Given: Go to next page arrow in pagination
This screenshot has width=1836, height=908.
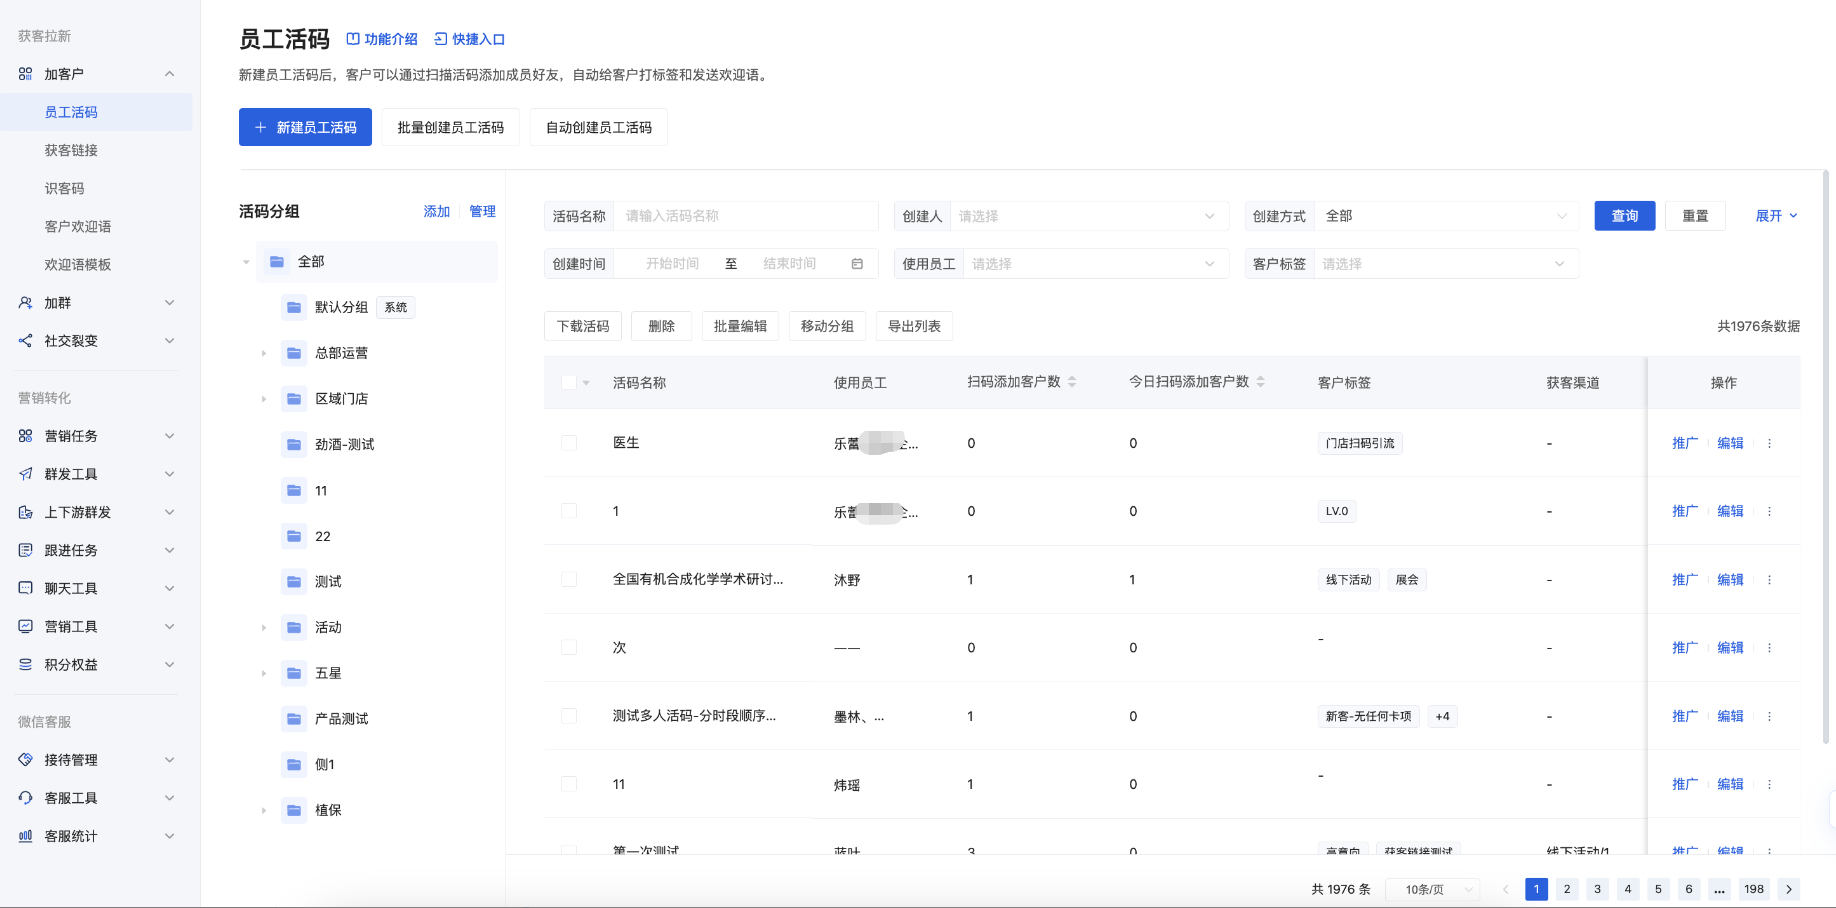Looking at the screenshot, I should click(x=1789, y=889).
